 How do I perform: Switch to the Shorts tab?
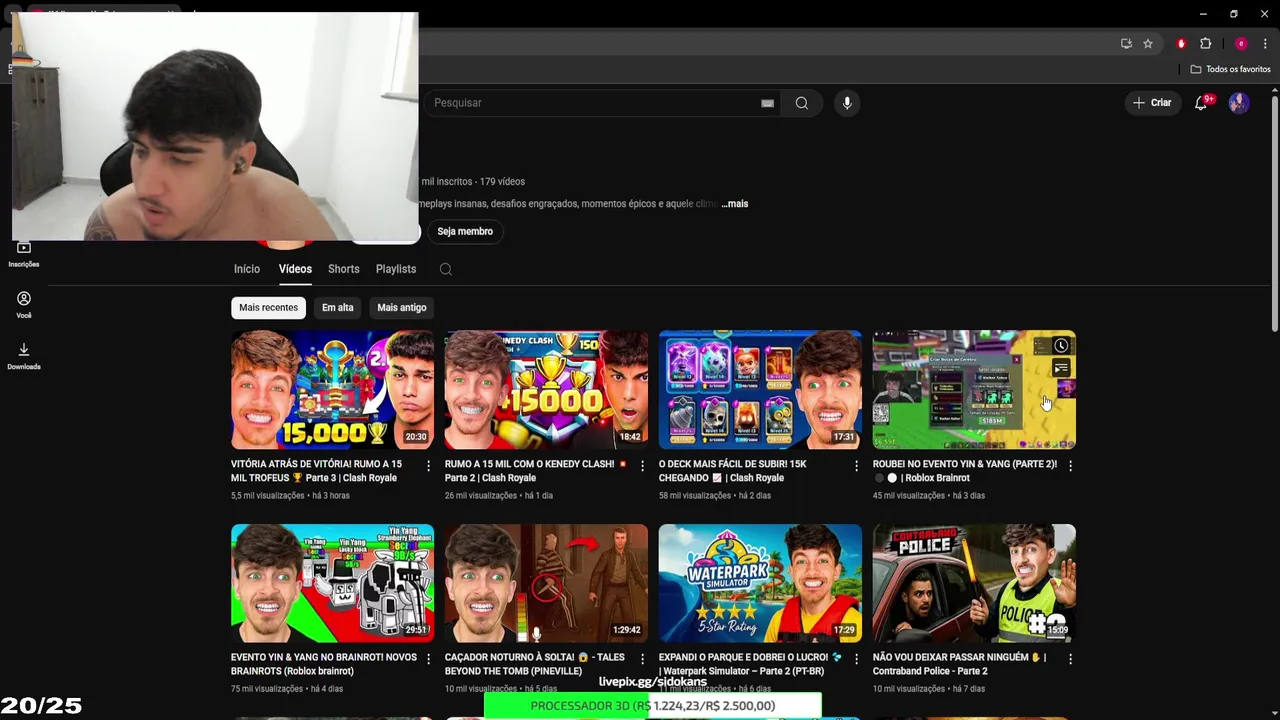coord(343,269)
